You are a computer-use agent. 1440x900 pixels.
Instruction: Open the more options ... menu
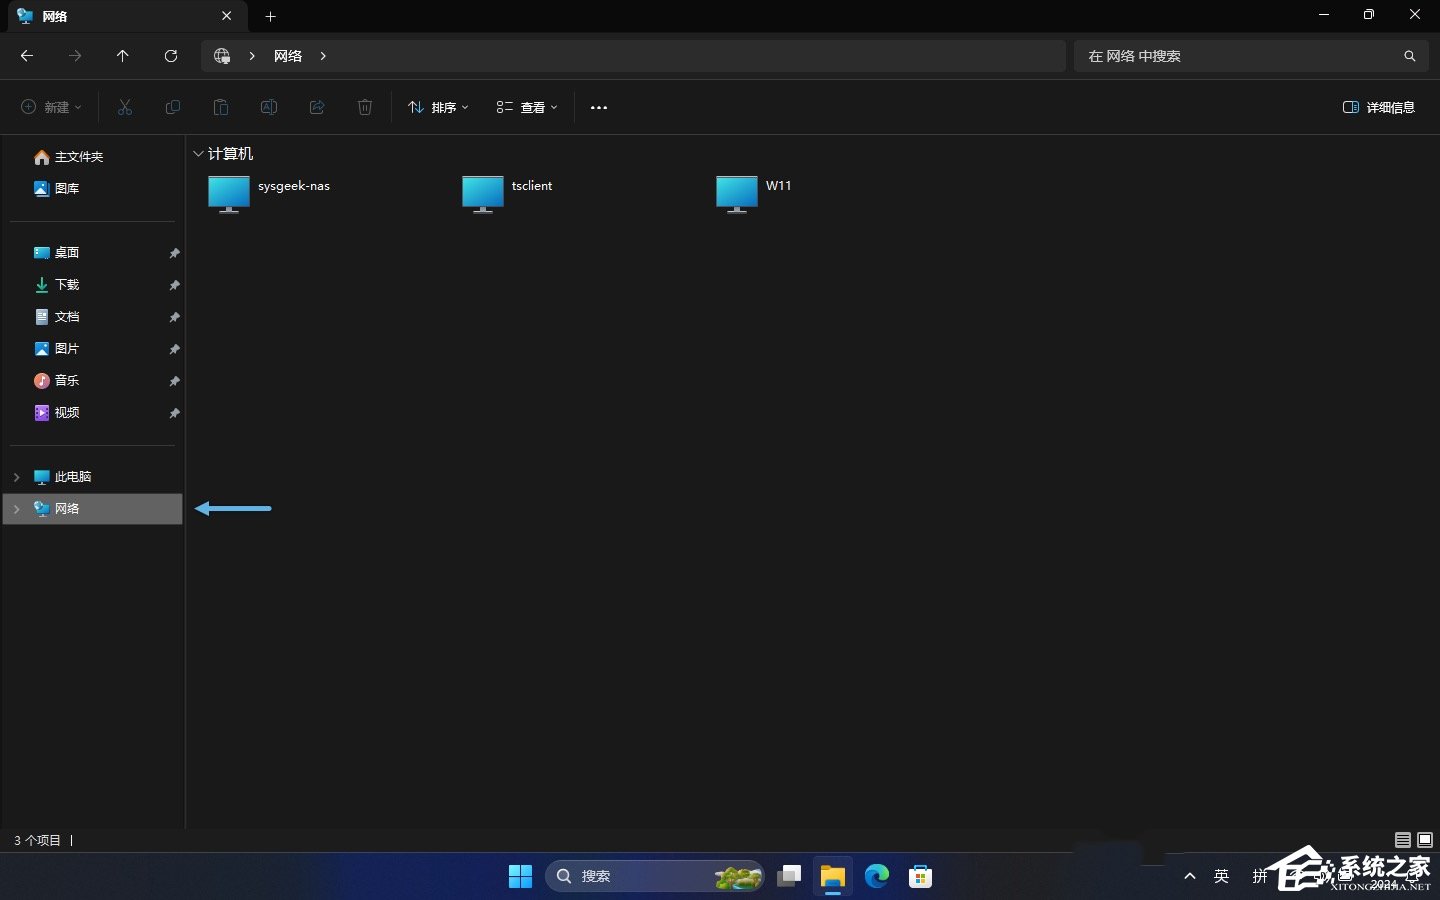coord(598,107)
